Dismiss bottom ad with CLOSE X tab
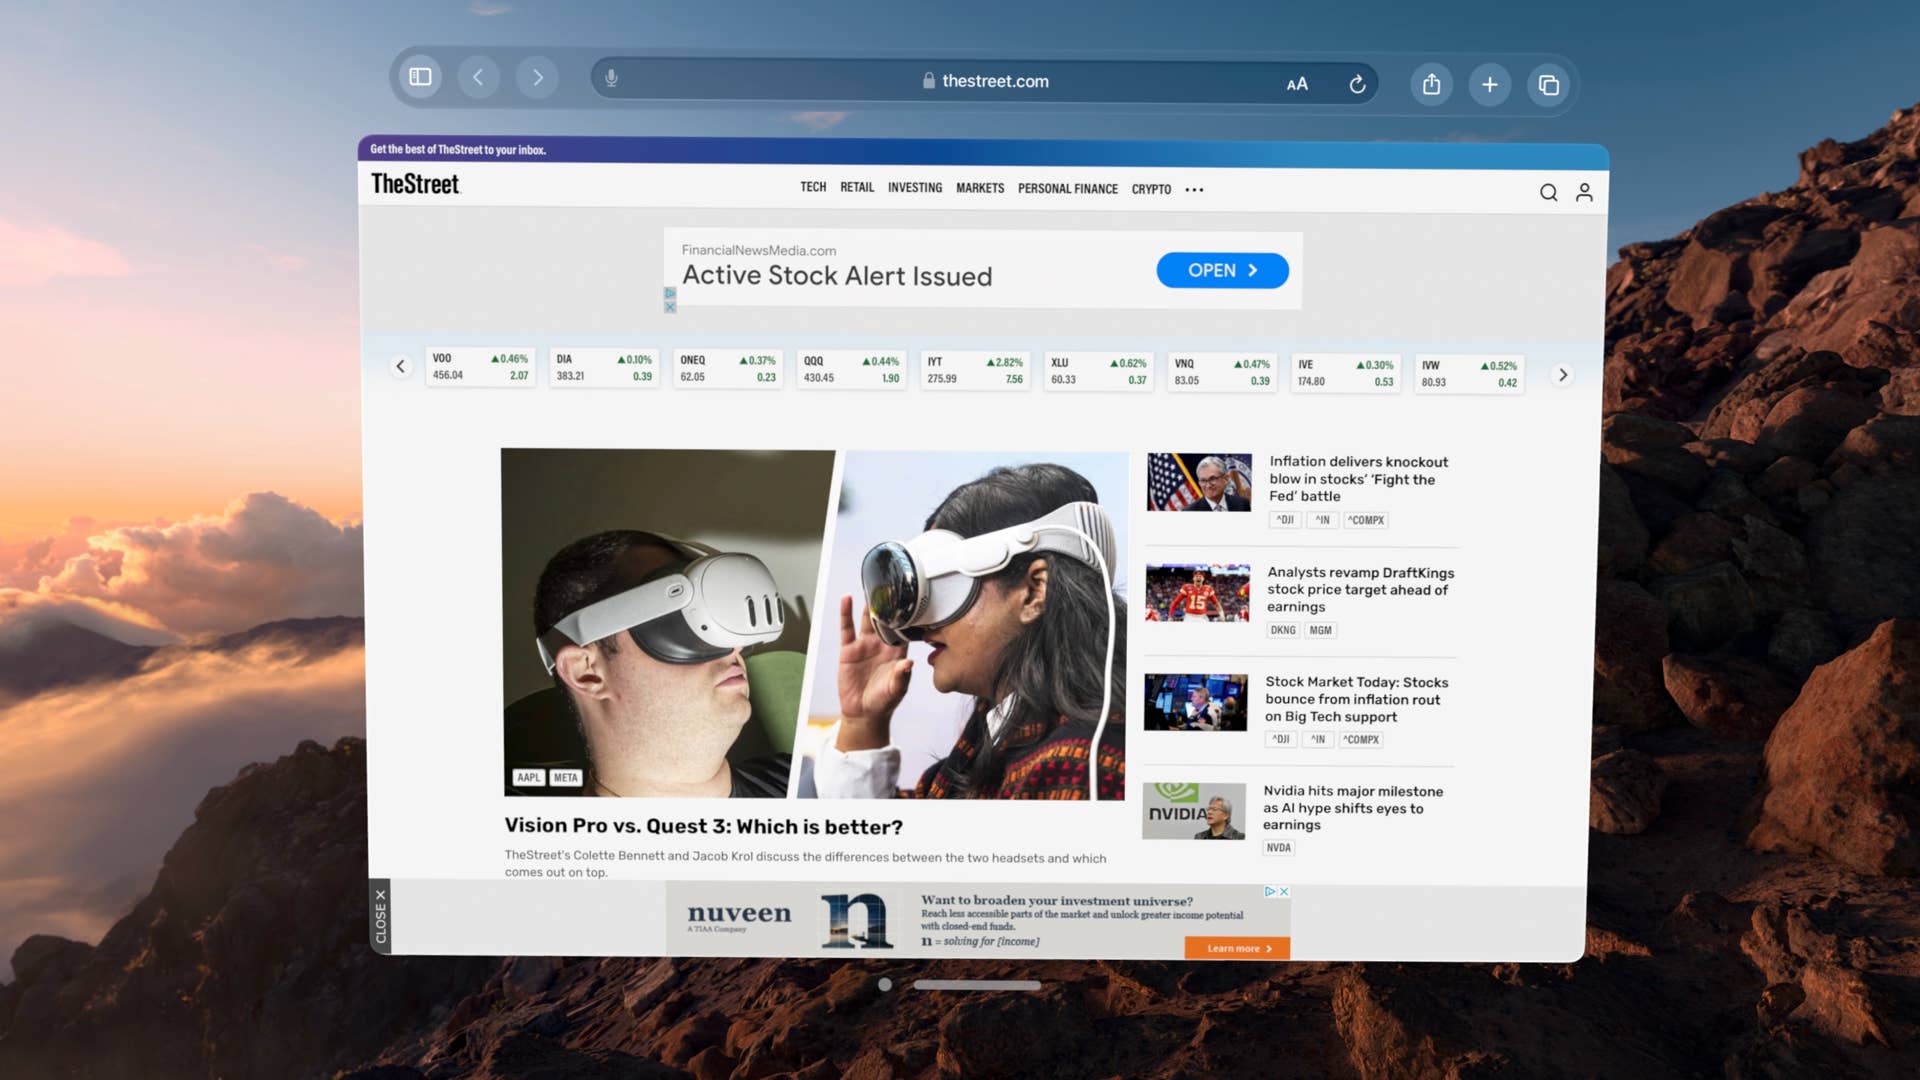1920x1080 pixels. 380,916
